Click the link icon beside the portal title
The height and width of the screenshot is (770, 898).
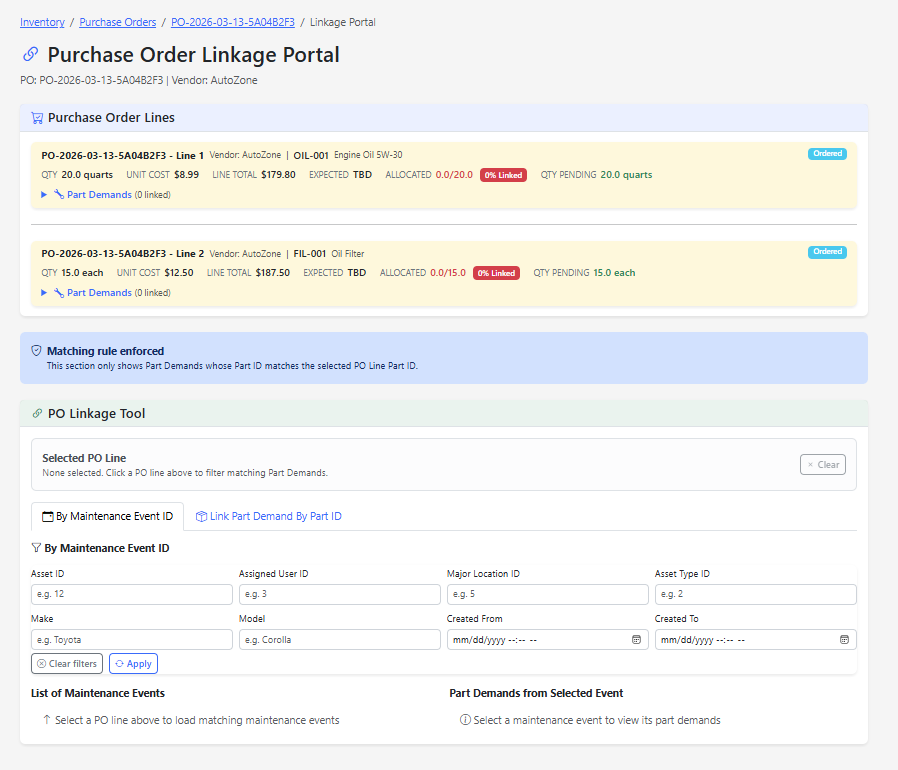(30, 54)
